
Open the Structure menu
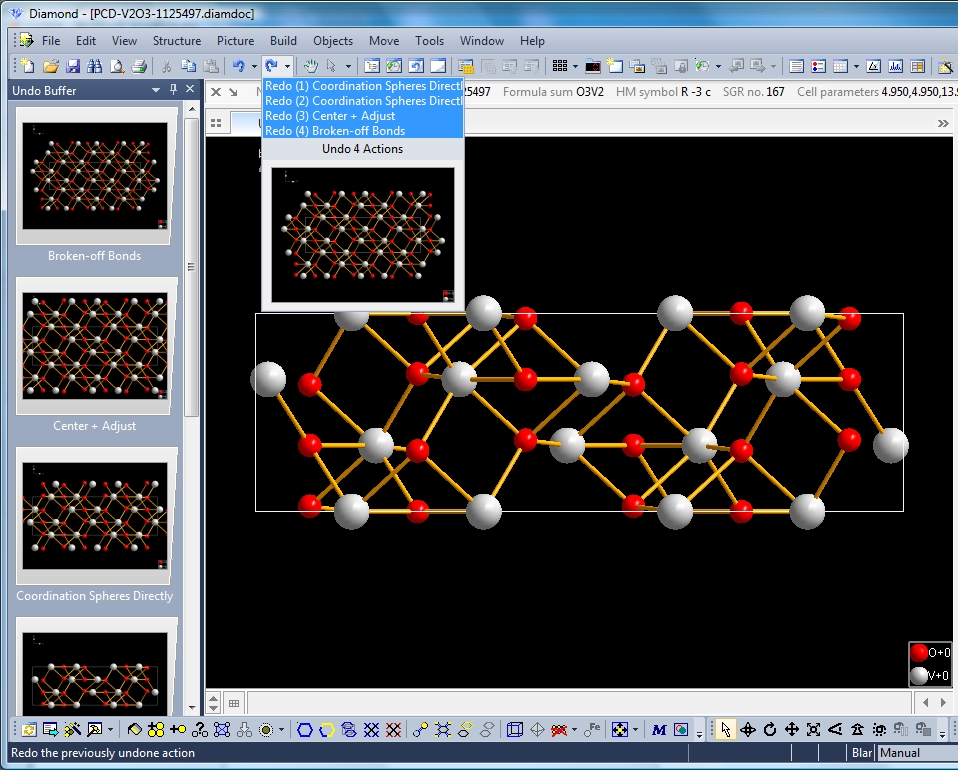[176, 41]
